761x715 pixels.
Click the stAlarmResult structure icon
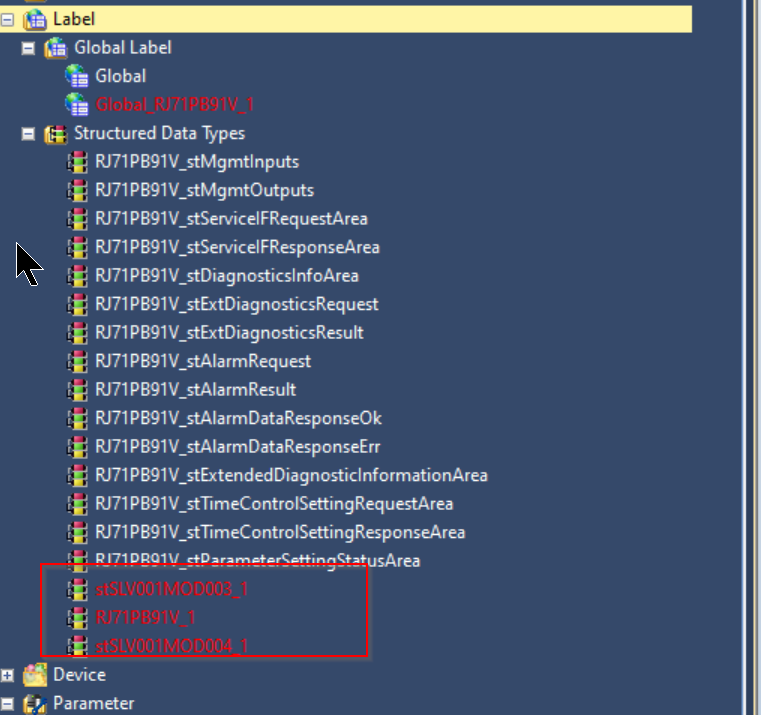click(77, 390)
